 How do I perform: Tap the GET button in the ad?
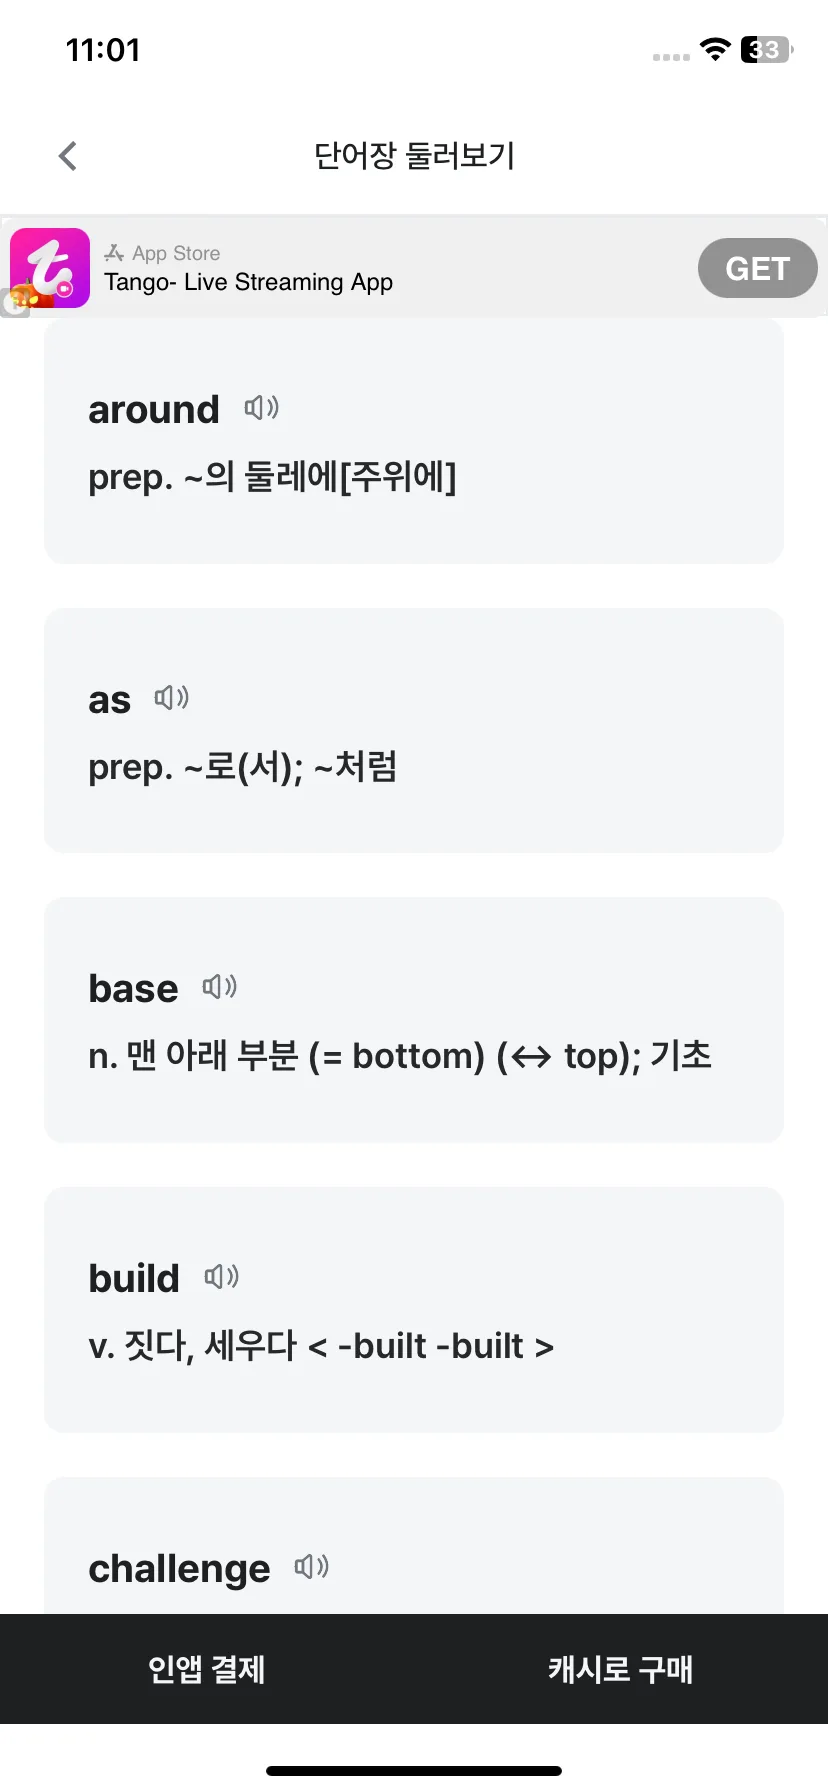pyautogui.click(x=758, y=268)
